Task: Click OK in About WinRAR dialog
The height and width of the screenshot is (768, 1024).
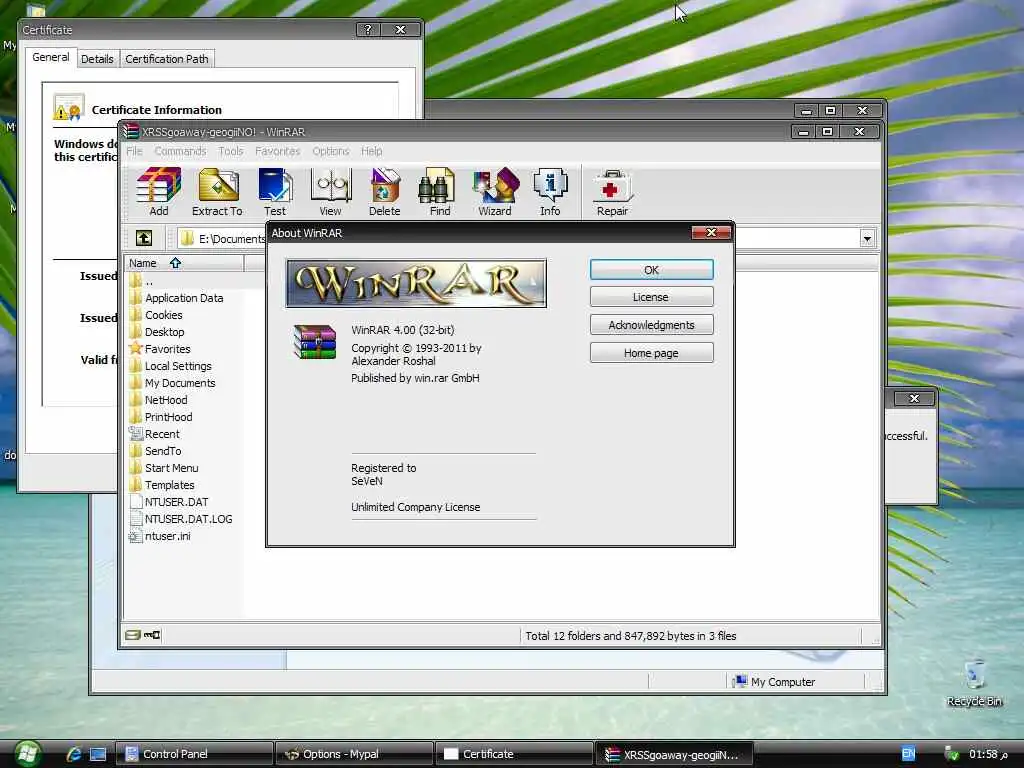Action: click(x=651, y=270)
